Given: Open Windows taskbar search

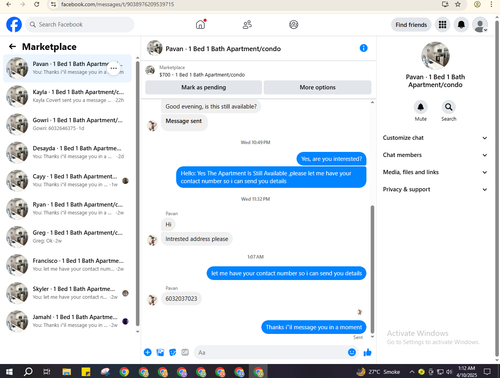Looking at the screenshot, I should click(28, 371).
